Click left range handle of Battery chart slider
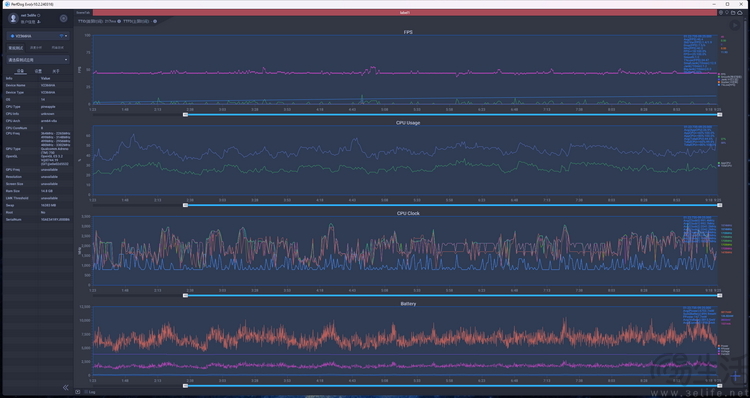This screenshot has width=750, height=398. tap(185, 386)
